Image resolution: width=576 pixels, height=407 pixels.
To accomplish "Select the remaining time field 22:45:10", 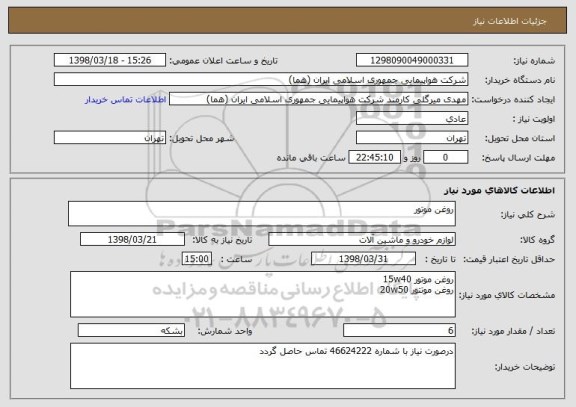I will tap(374, 158).
